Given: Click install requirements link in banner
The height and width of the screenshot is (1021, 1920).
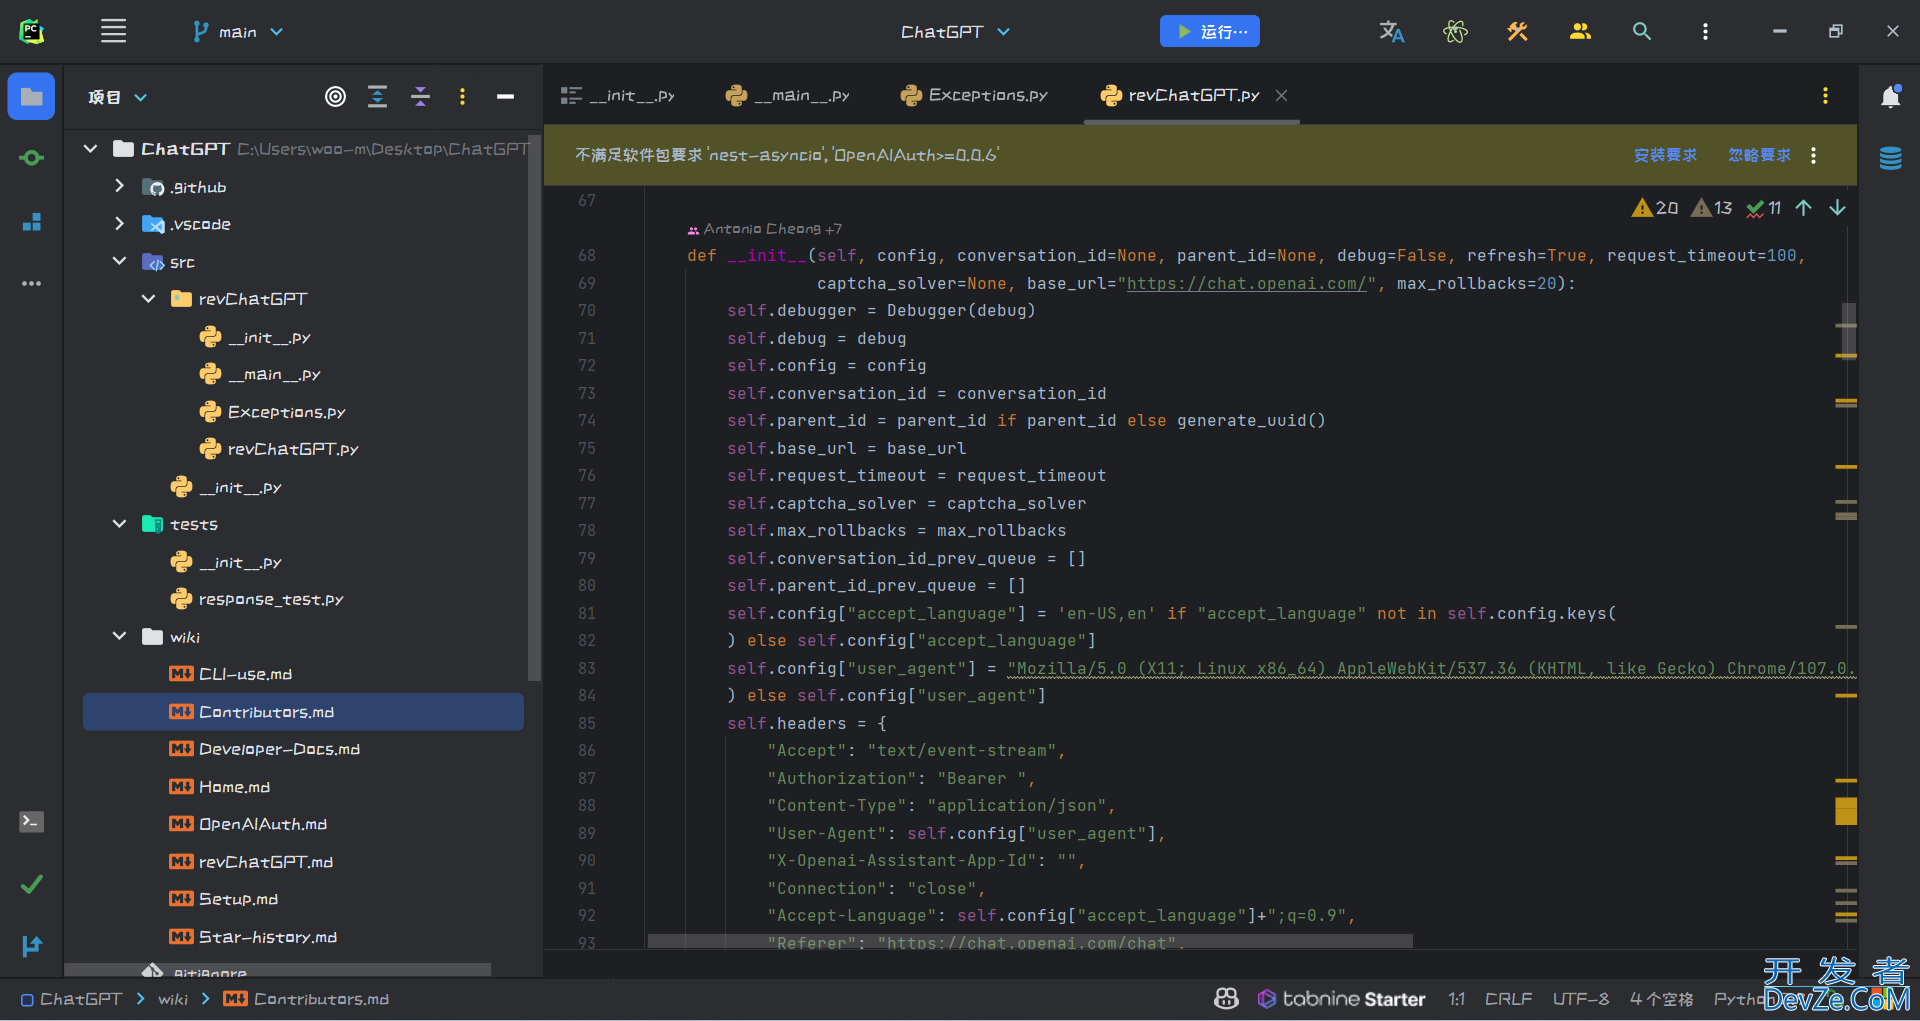Looking at the screenshot, I should pyautogui.click(x=1665, y=155).
